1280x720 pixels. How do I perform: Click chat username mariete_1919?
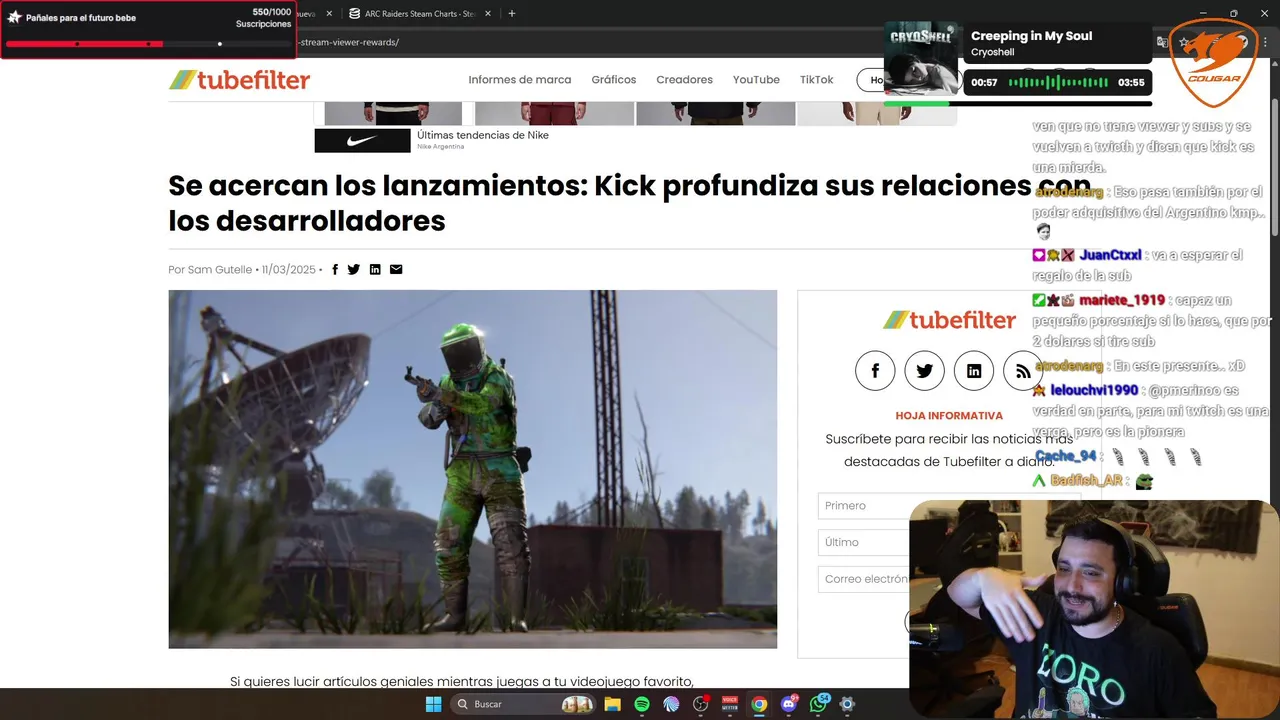(x=1121, y=301)
